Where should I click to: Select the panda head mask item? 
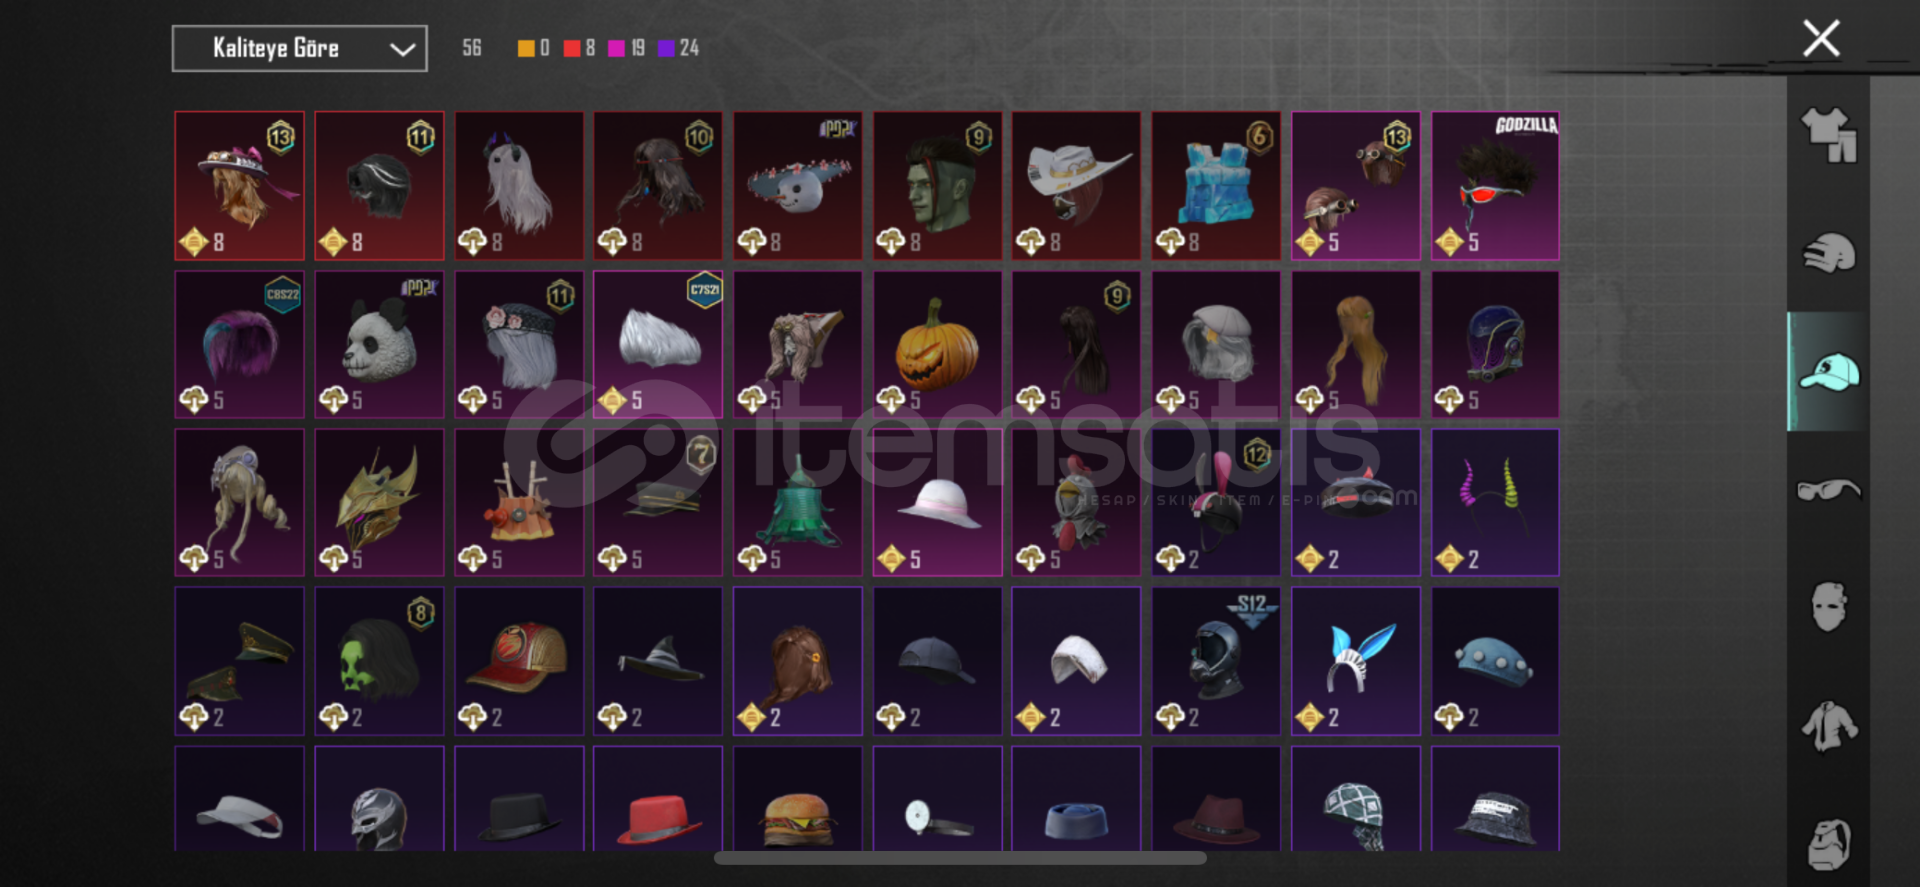tap(379, 344)
